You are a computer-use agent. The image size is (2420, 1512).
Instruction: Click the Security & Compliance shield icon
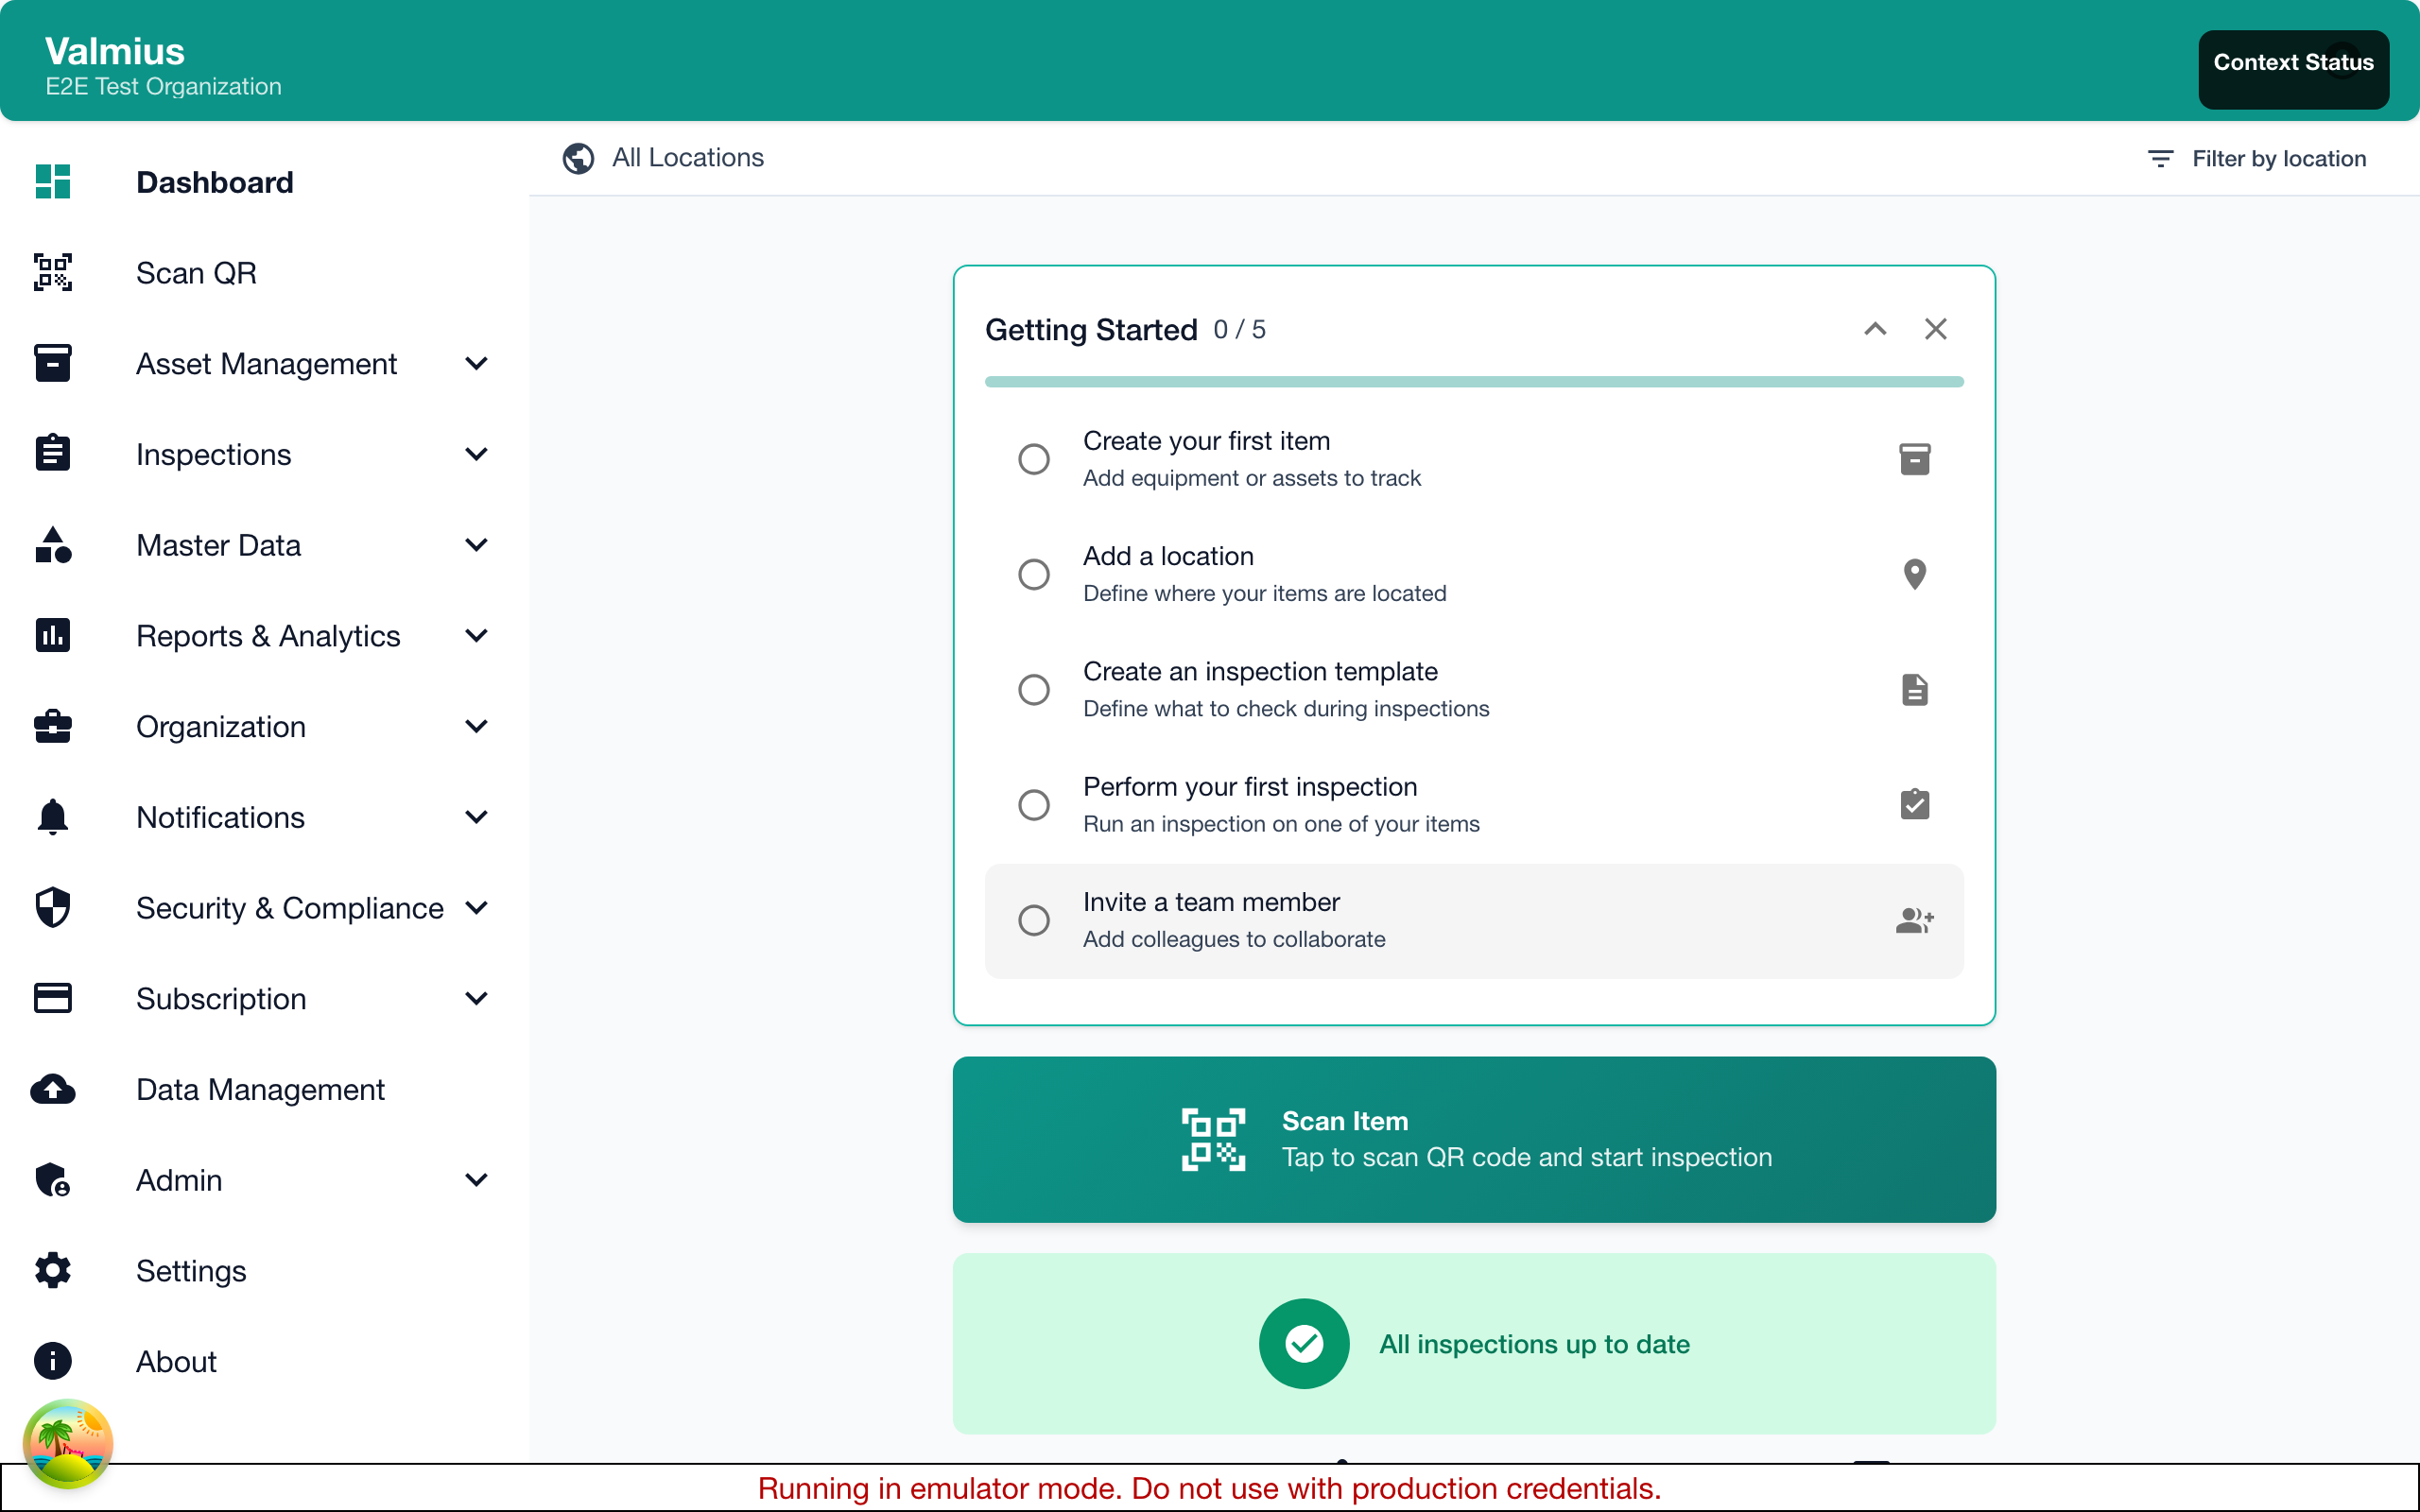coord(52,908)
